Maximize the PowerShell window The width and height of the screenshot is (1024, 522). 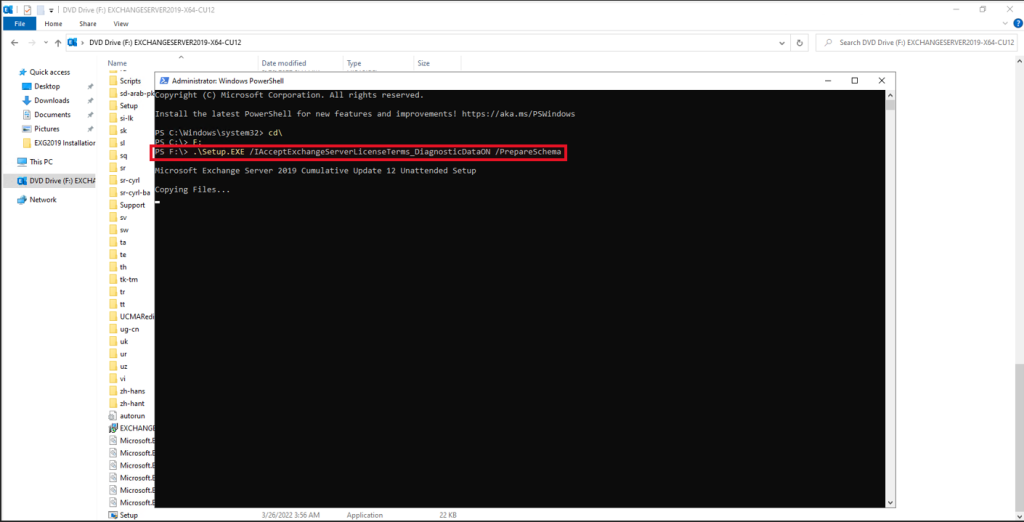pyautogui.click(x=854, y=81)
